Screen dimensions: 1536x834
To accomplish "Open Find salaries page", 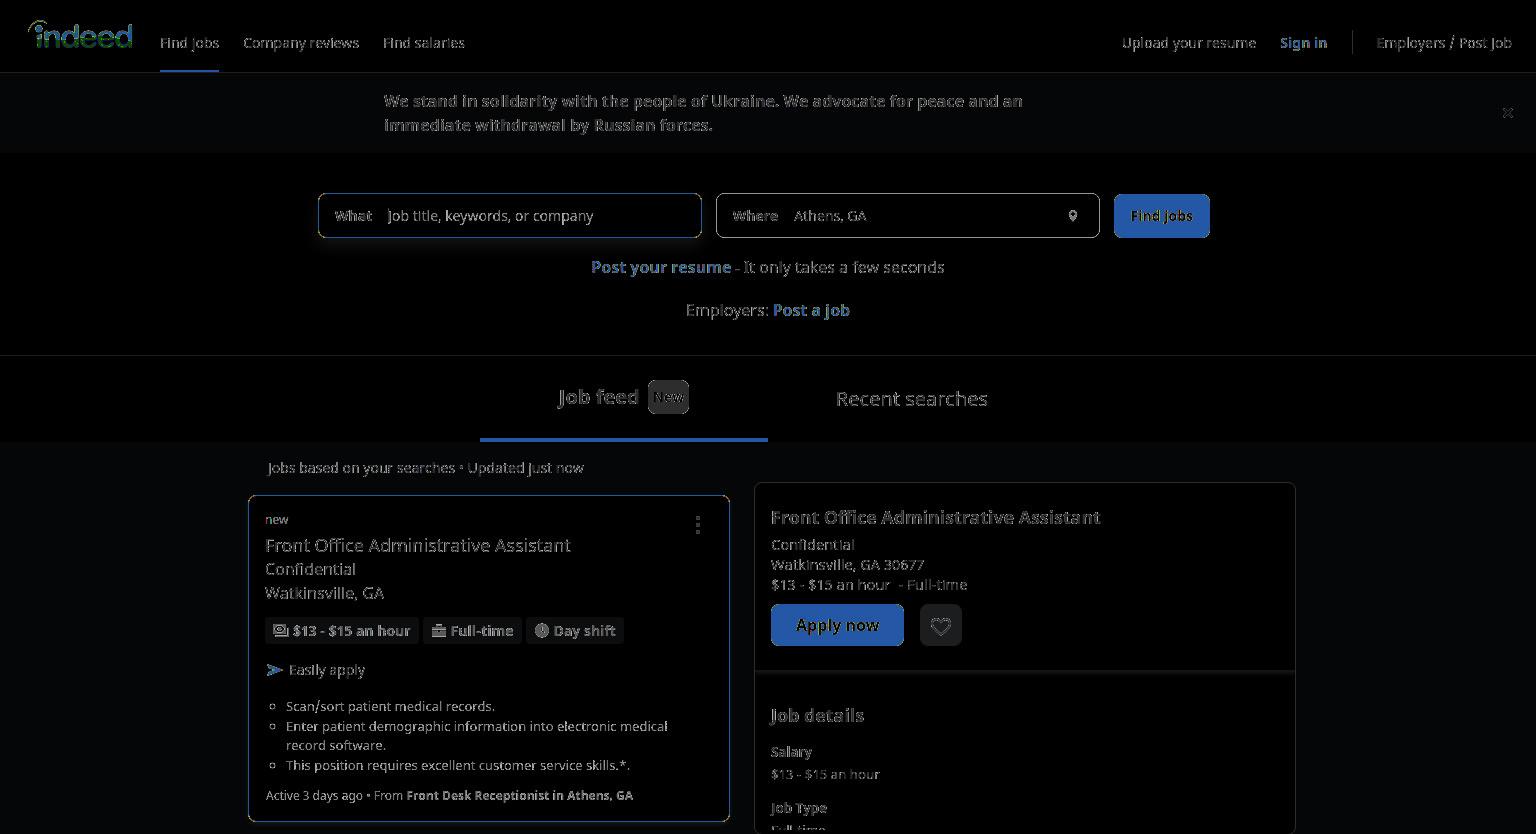I will [x=424, y=43].
